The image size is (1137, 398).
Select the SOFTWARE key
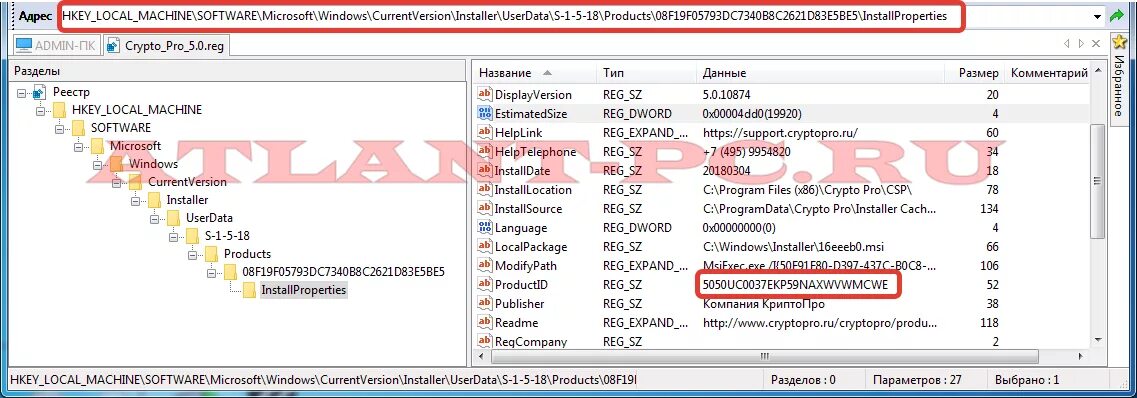pyautogui.click(x=120, y=128)
